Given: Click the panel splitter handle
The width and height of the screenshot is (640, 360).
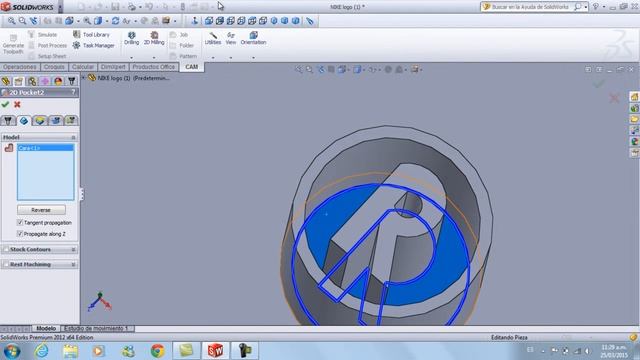Looking at the screenshot, I should pyautogui.click(x=82, y=194).
